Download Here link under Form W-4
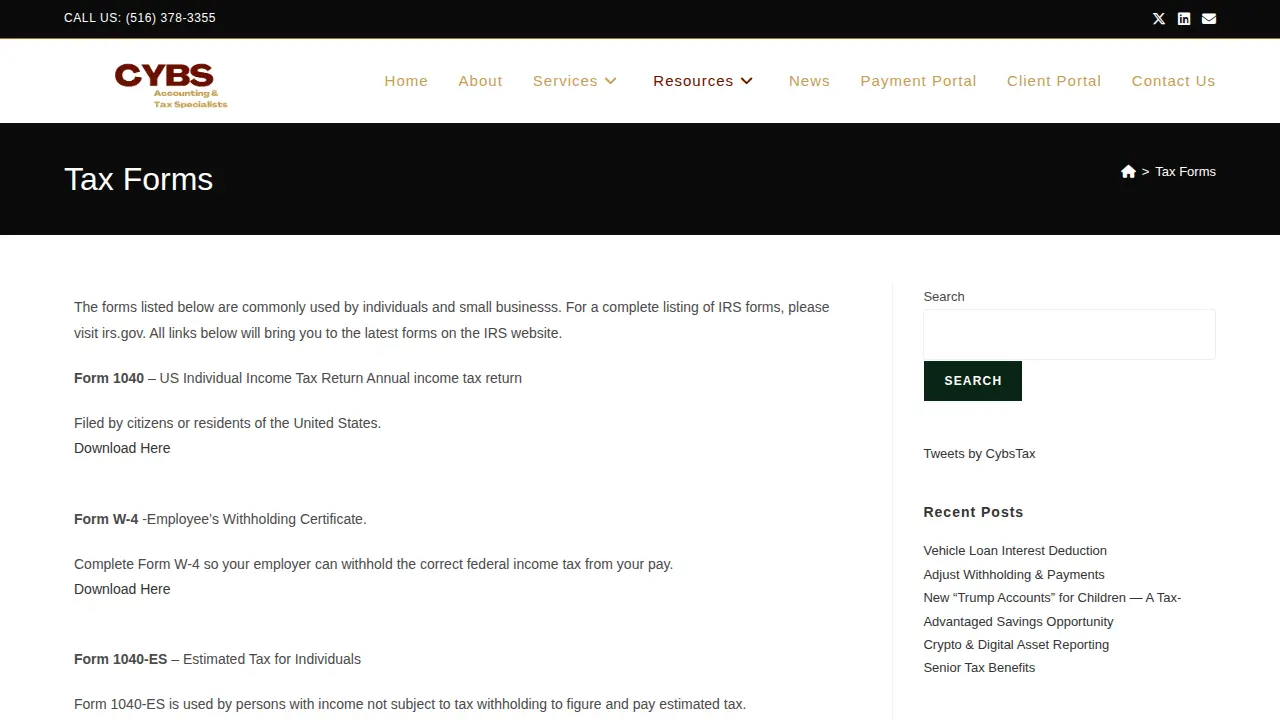The image size is (1280, 720). click(x=122, y=589)
